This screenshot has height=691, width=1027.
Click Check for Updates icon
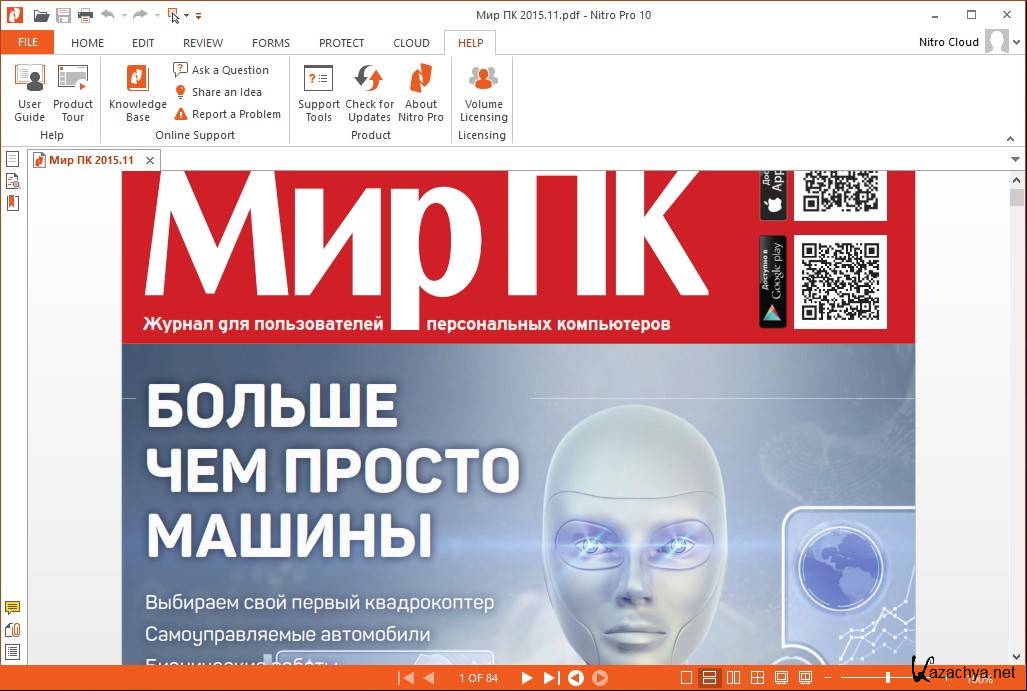coord(369,93)
